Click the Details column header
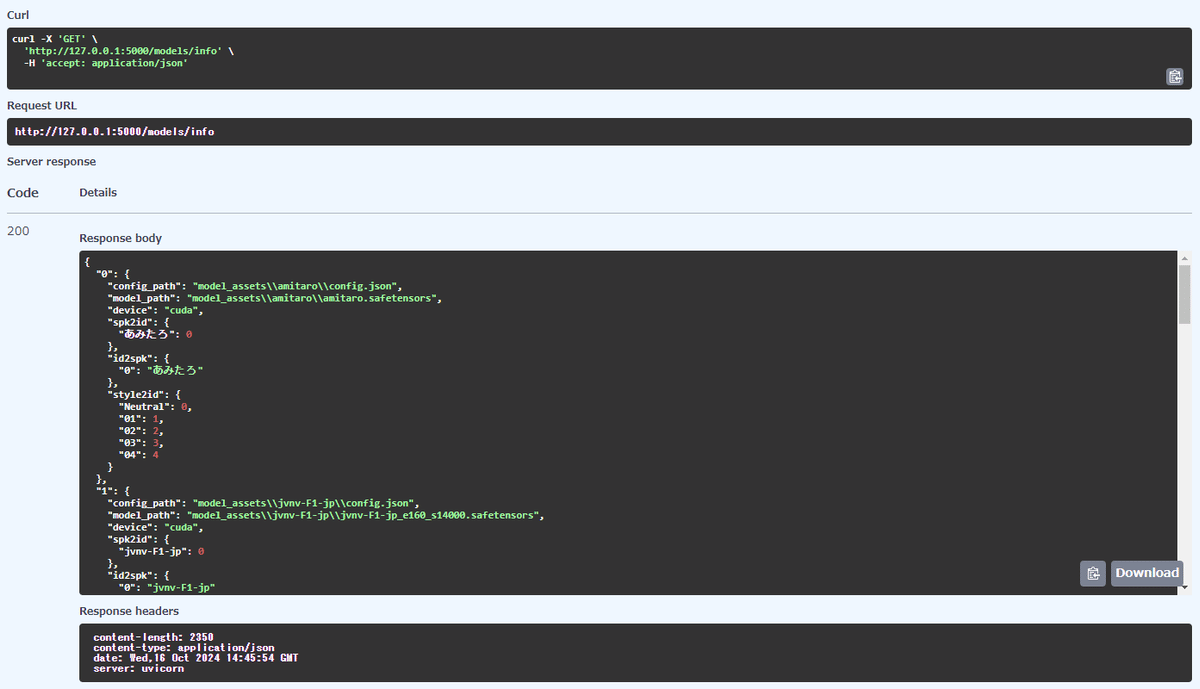Screen dimensions: 1200x689 [x=98, y=192]
